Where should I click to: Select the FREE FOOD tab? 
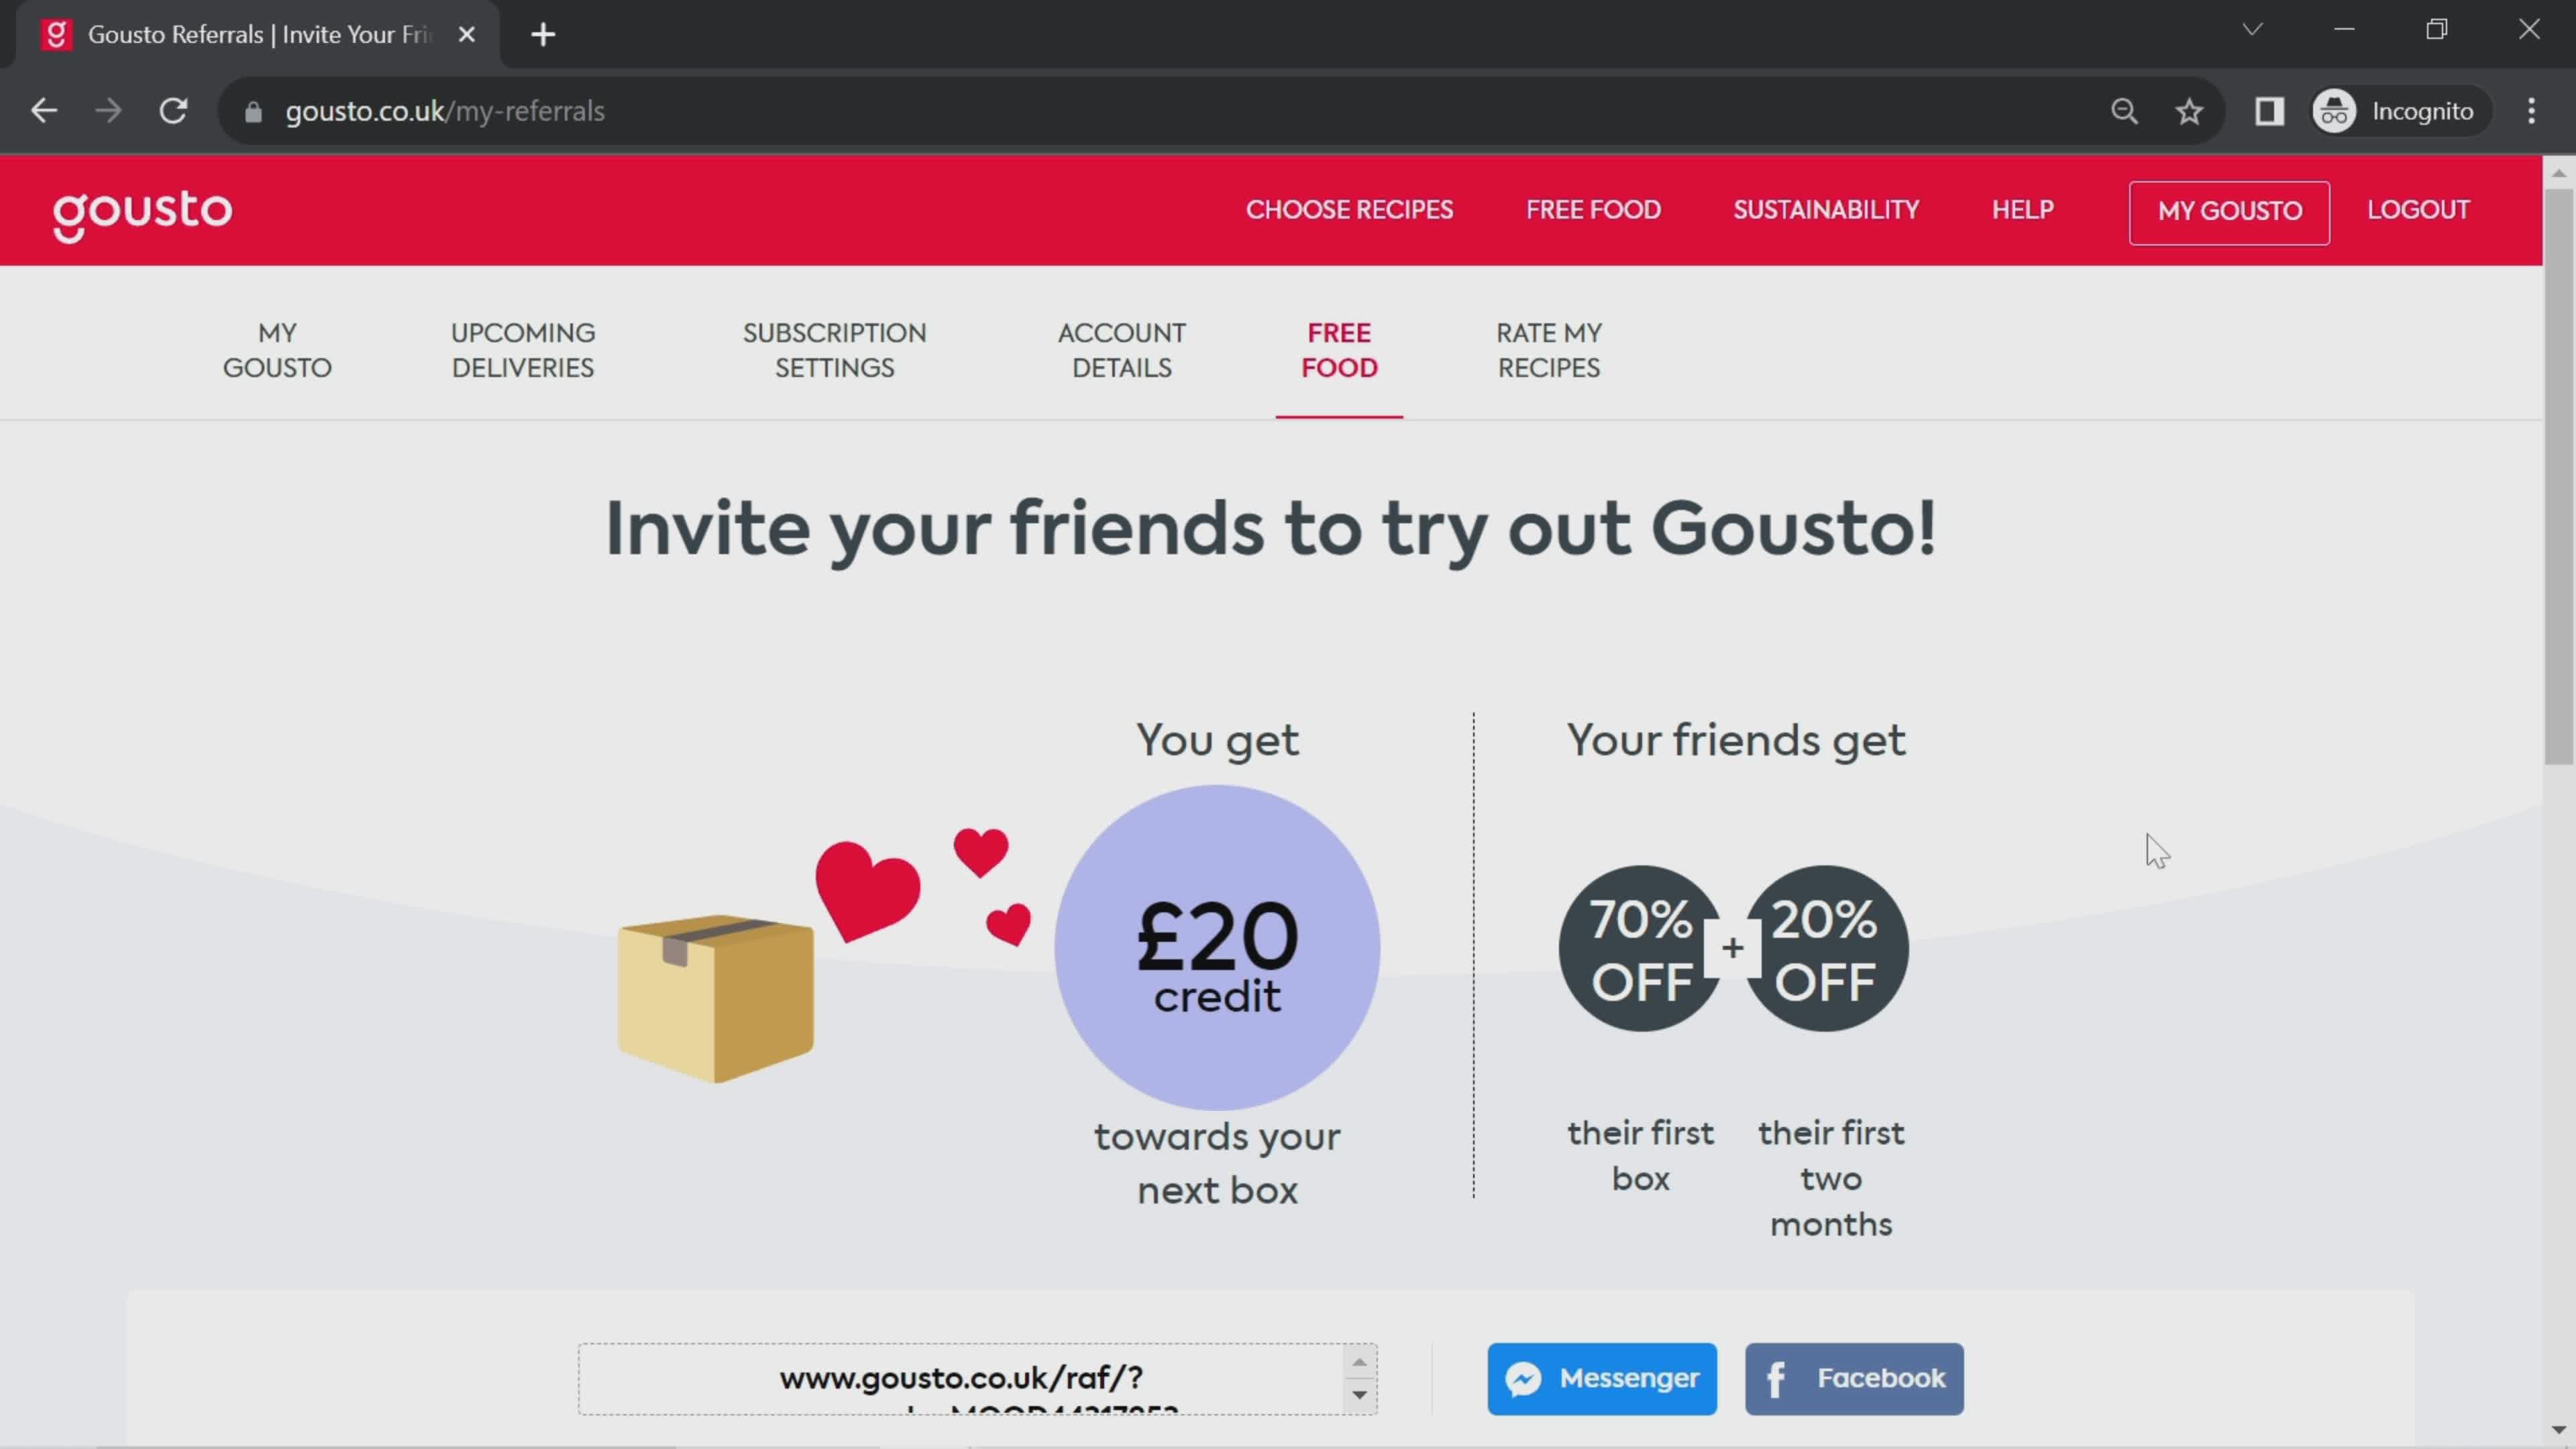[1339, 350]
